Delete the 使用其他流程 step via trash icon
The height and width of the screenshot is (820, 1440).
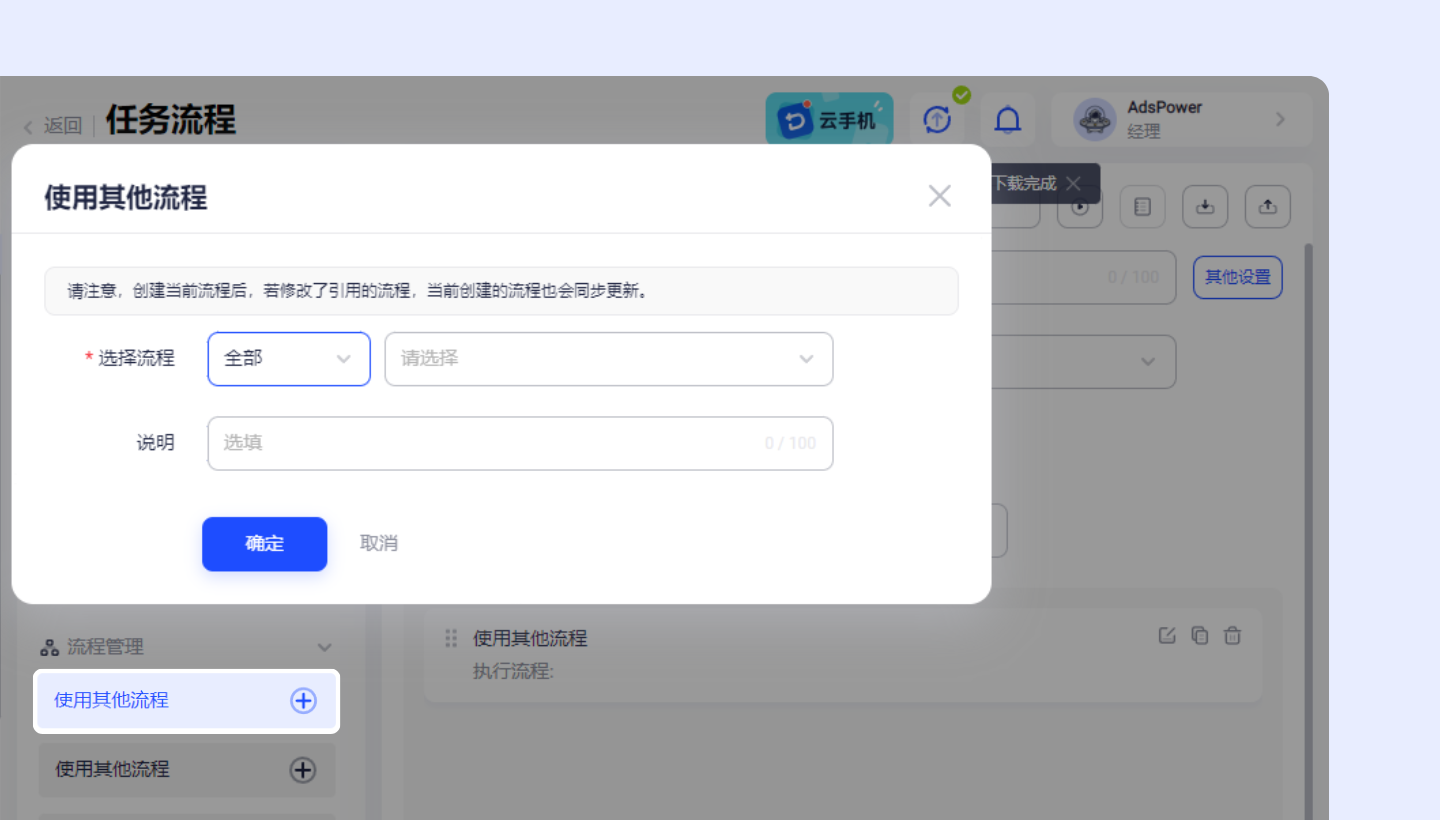[x=1233, y=636]
